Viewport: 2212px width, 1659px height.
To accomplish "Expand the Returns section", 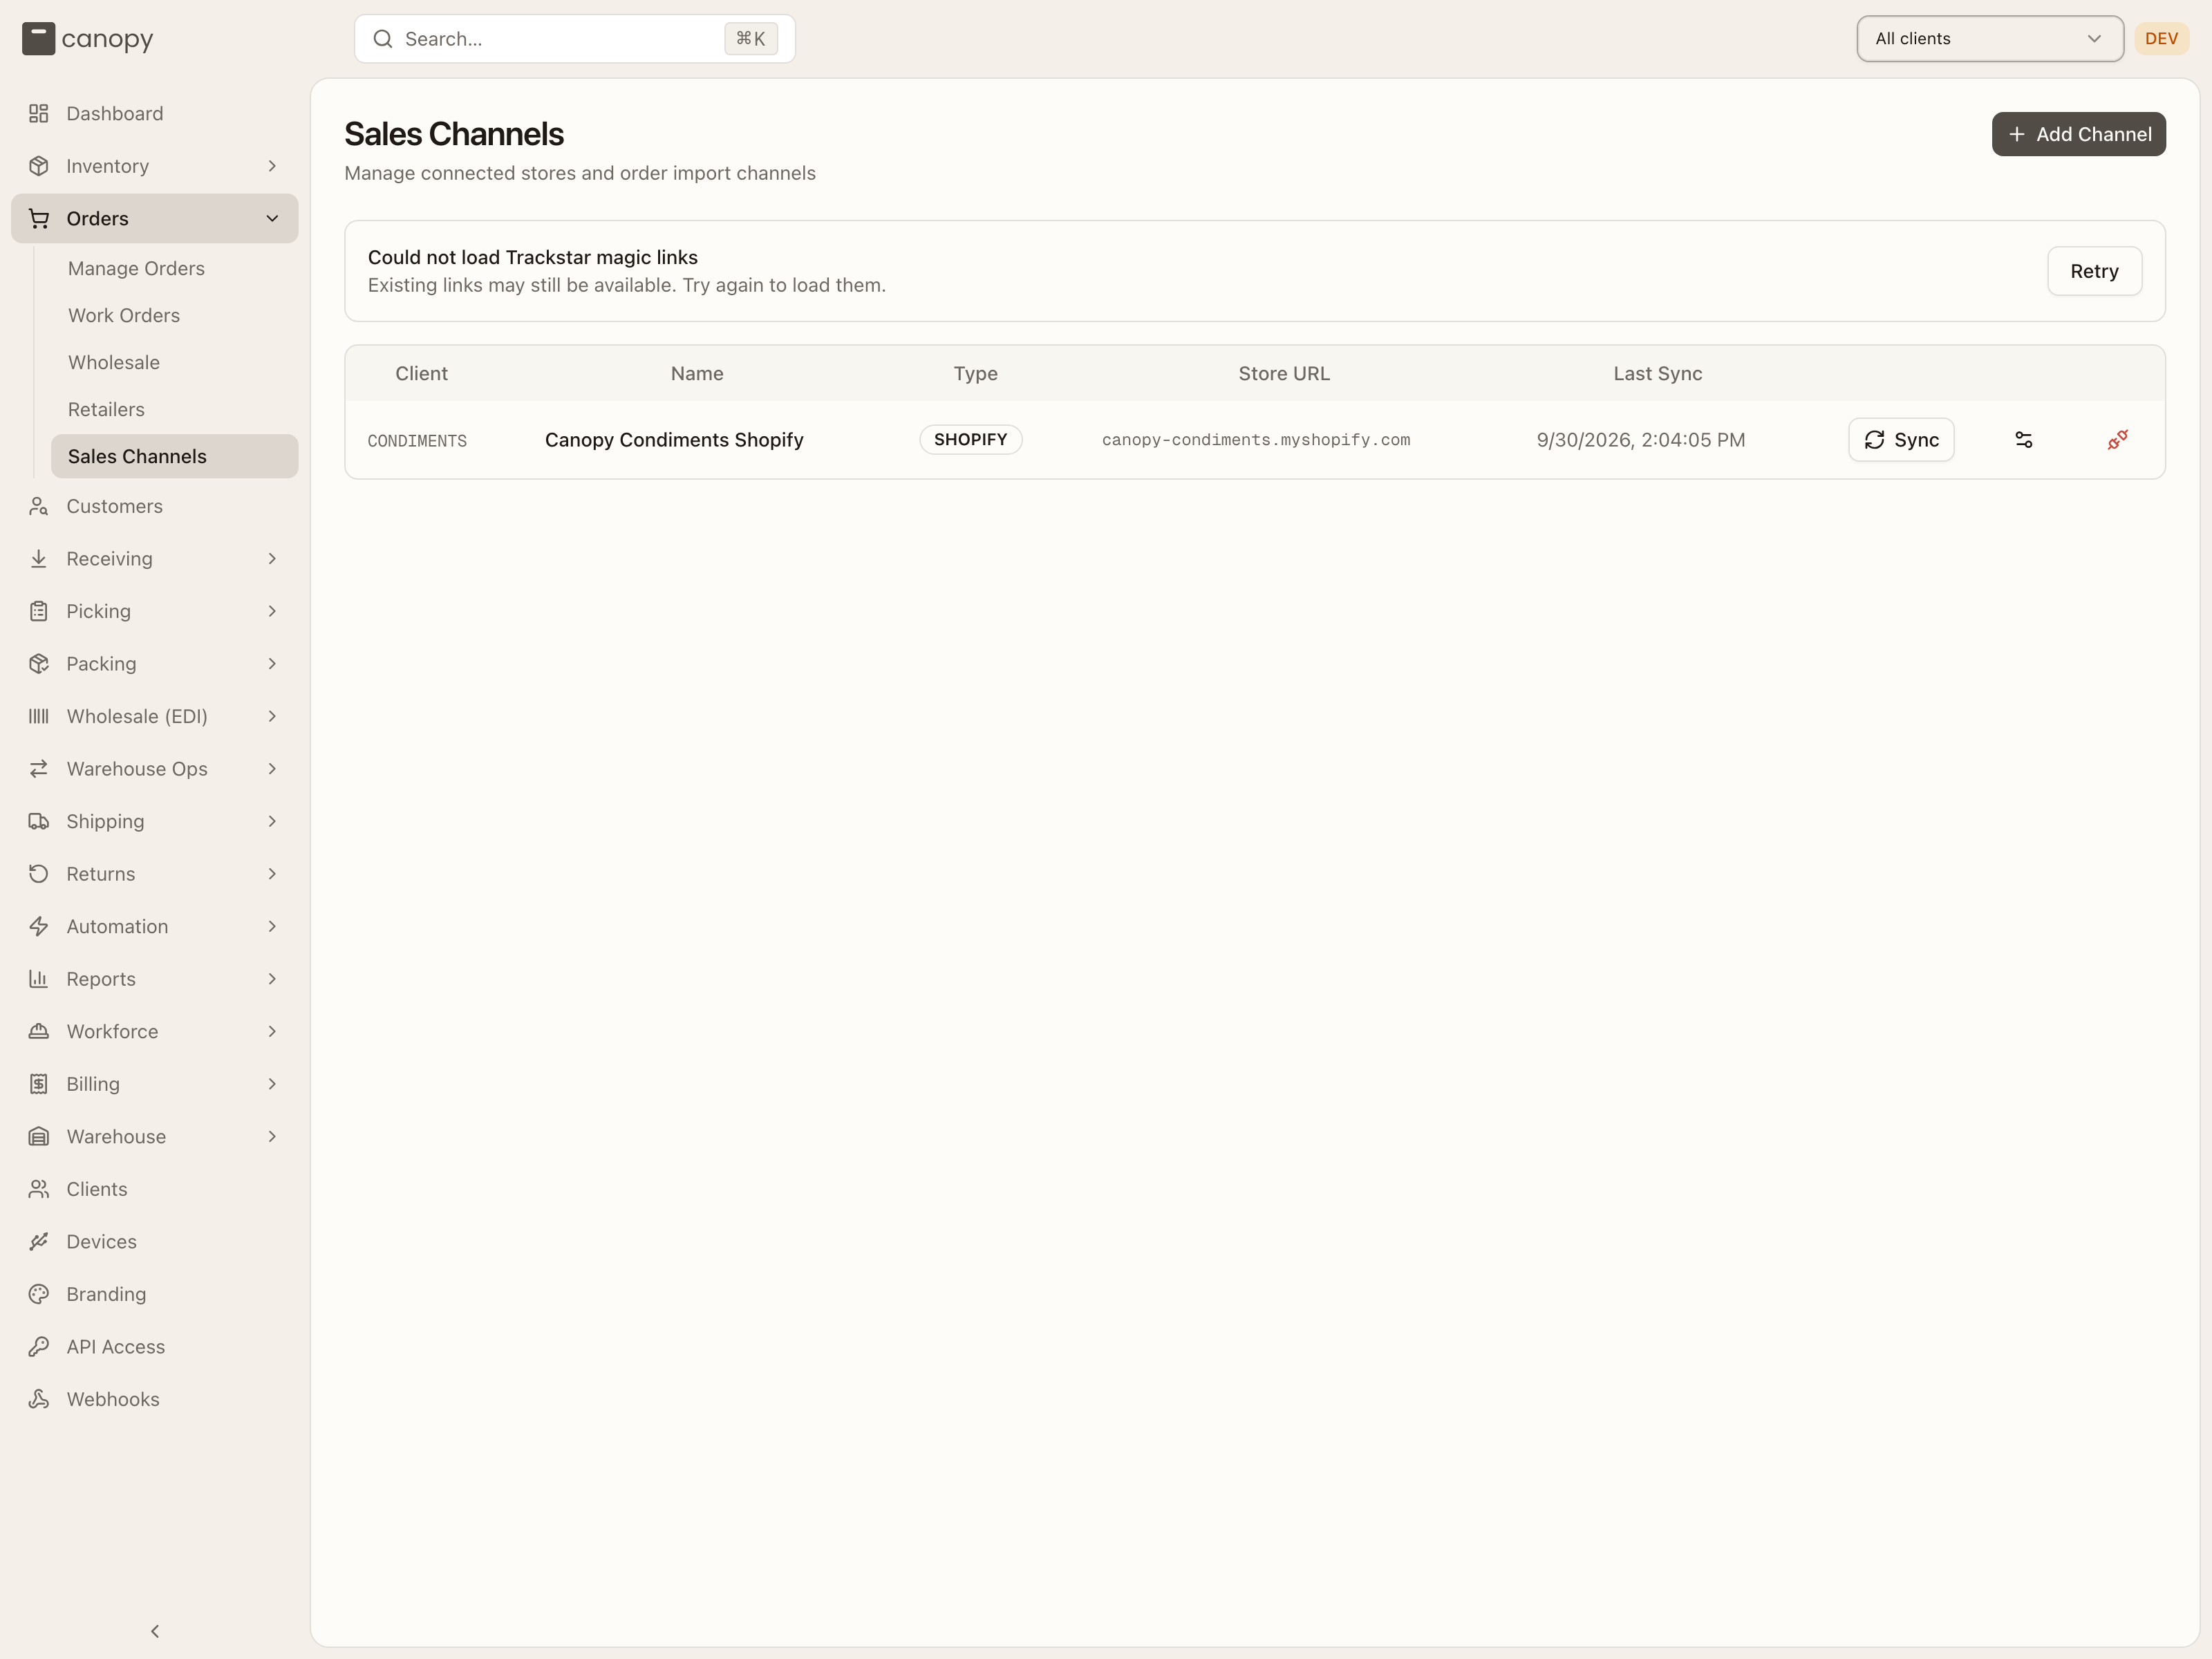I will tap(155, 873).
